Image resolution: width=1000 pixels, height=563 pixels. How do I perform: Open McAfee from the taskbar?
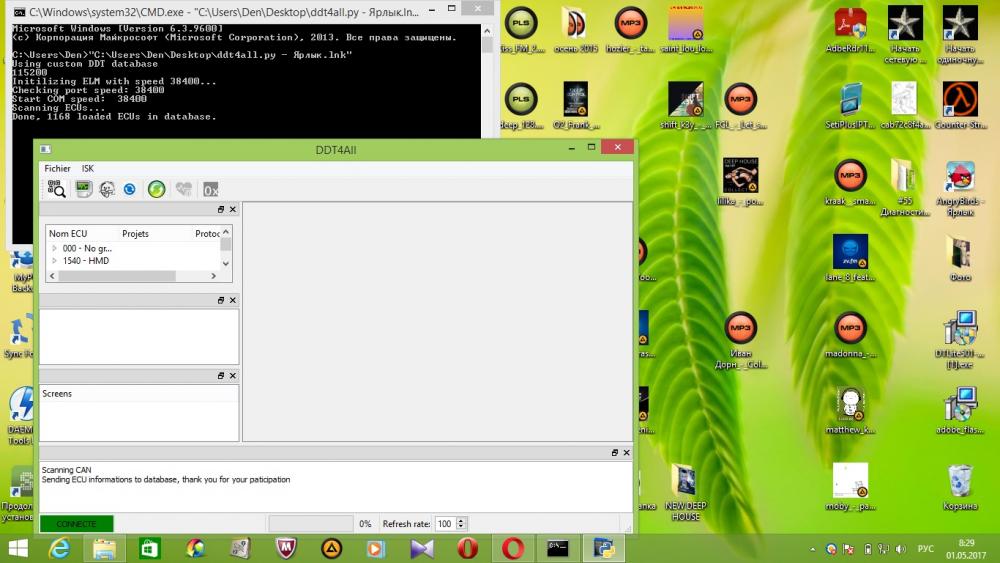click(x=286, y=548)
